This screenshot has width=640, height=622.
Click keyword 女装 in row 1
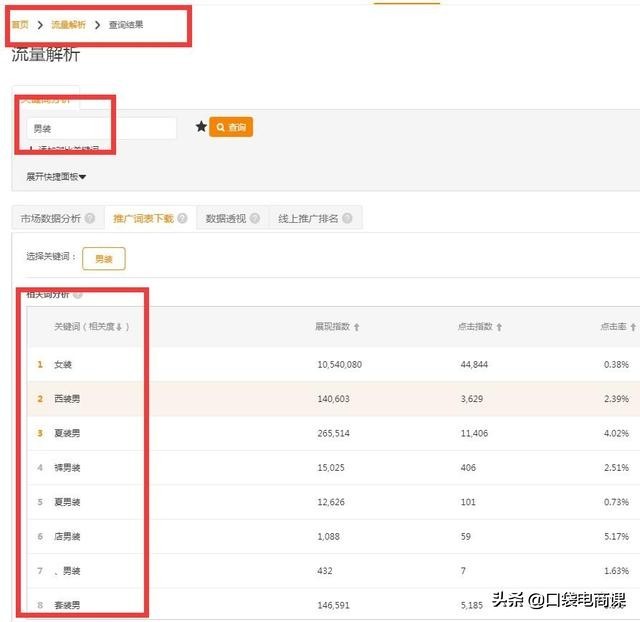click(63, 364)
